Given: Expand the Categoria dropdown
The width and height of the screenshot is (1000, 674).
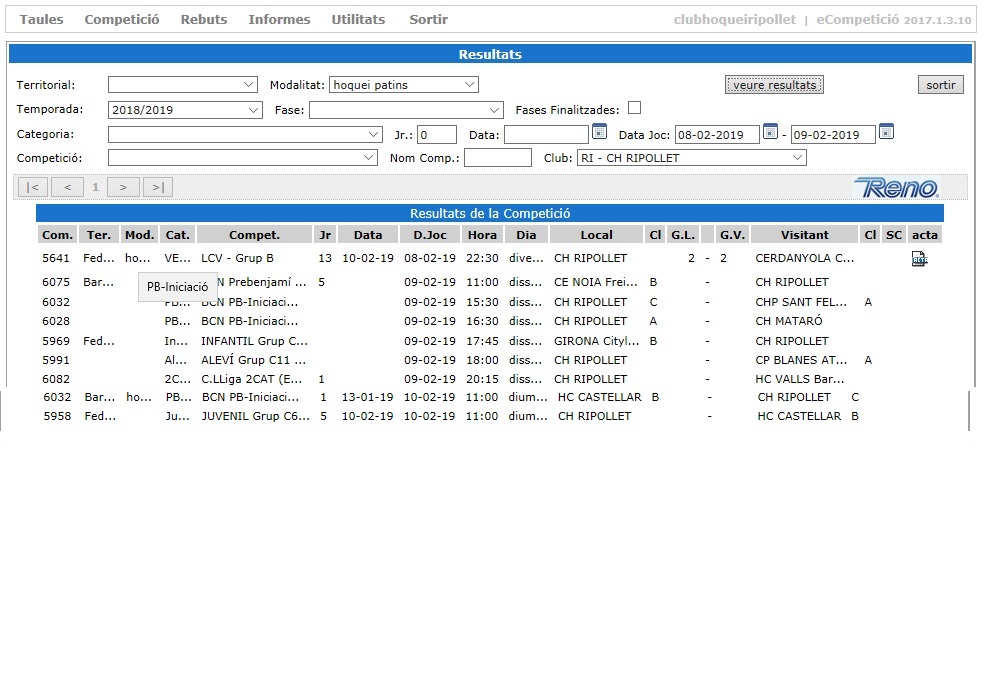Looking at the screenshot, I should [245, 134].
